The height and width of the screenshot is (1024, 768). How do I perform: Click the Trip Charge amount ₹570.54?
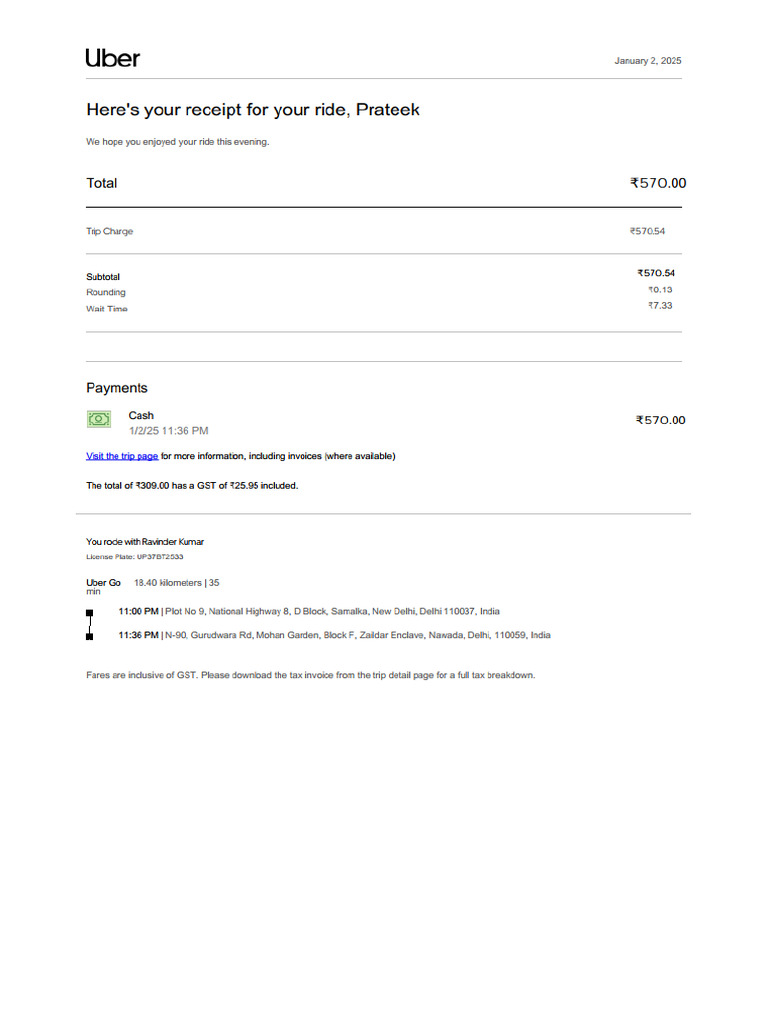pyautogui.click(x=647, y=232)
